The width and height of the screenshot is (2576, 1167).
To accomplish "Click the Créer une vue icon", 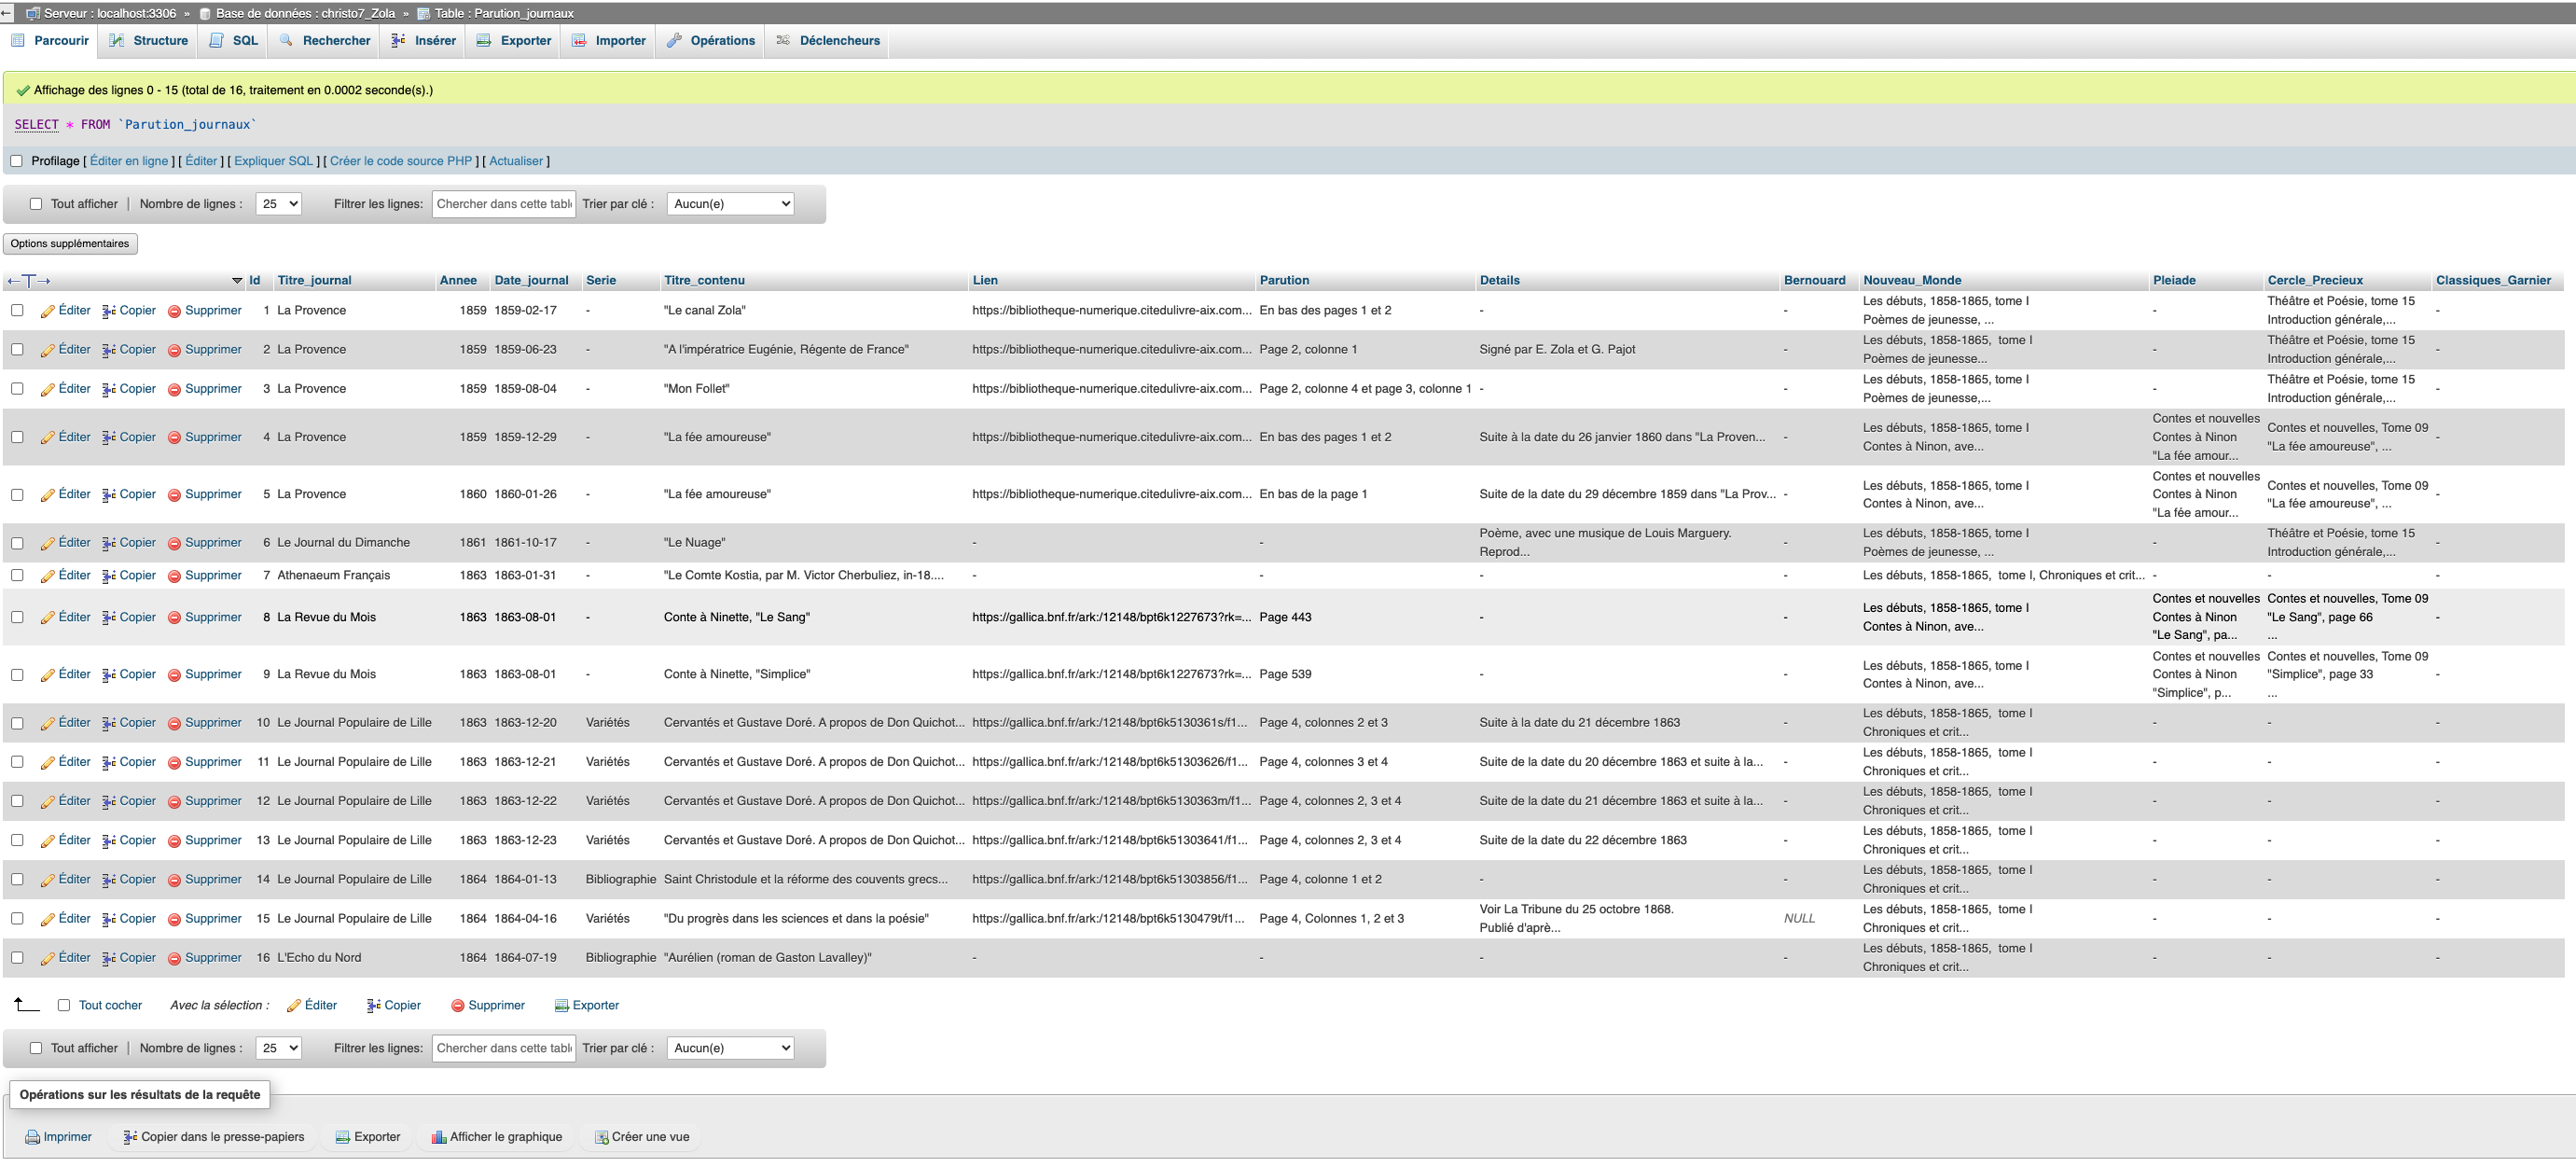I will pos(601,1137).
